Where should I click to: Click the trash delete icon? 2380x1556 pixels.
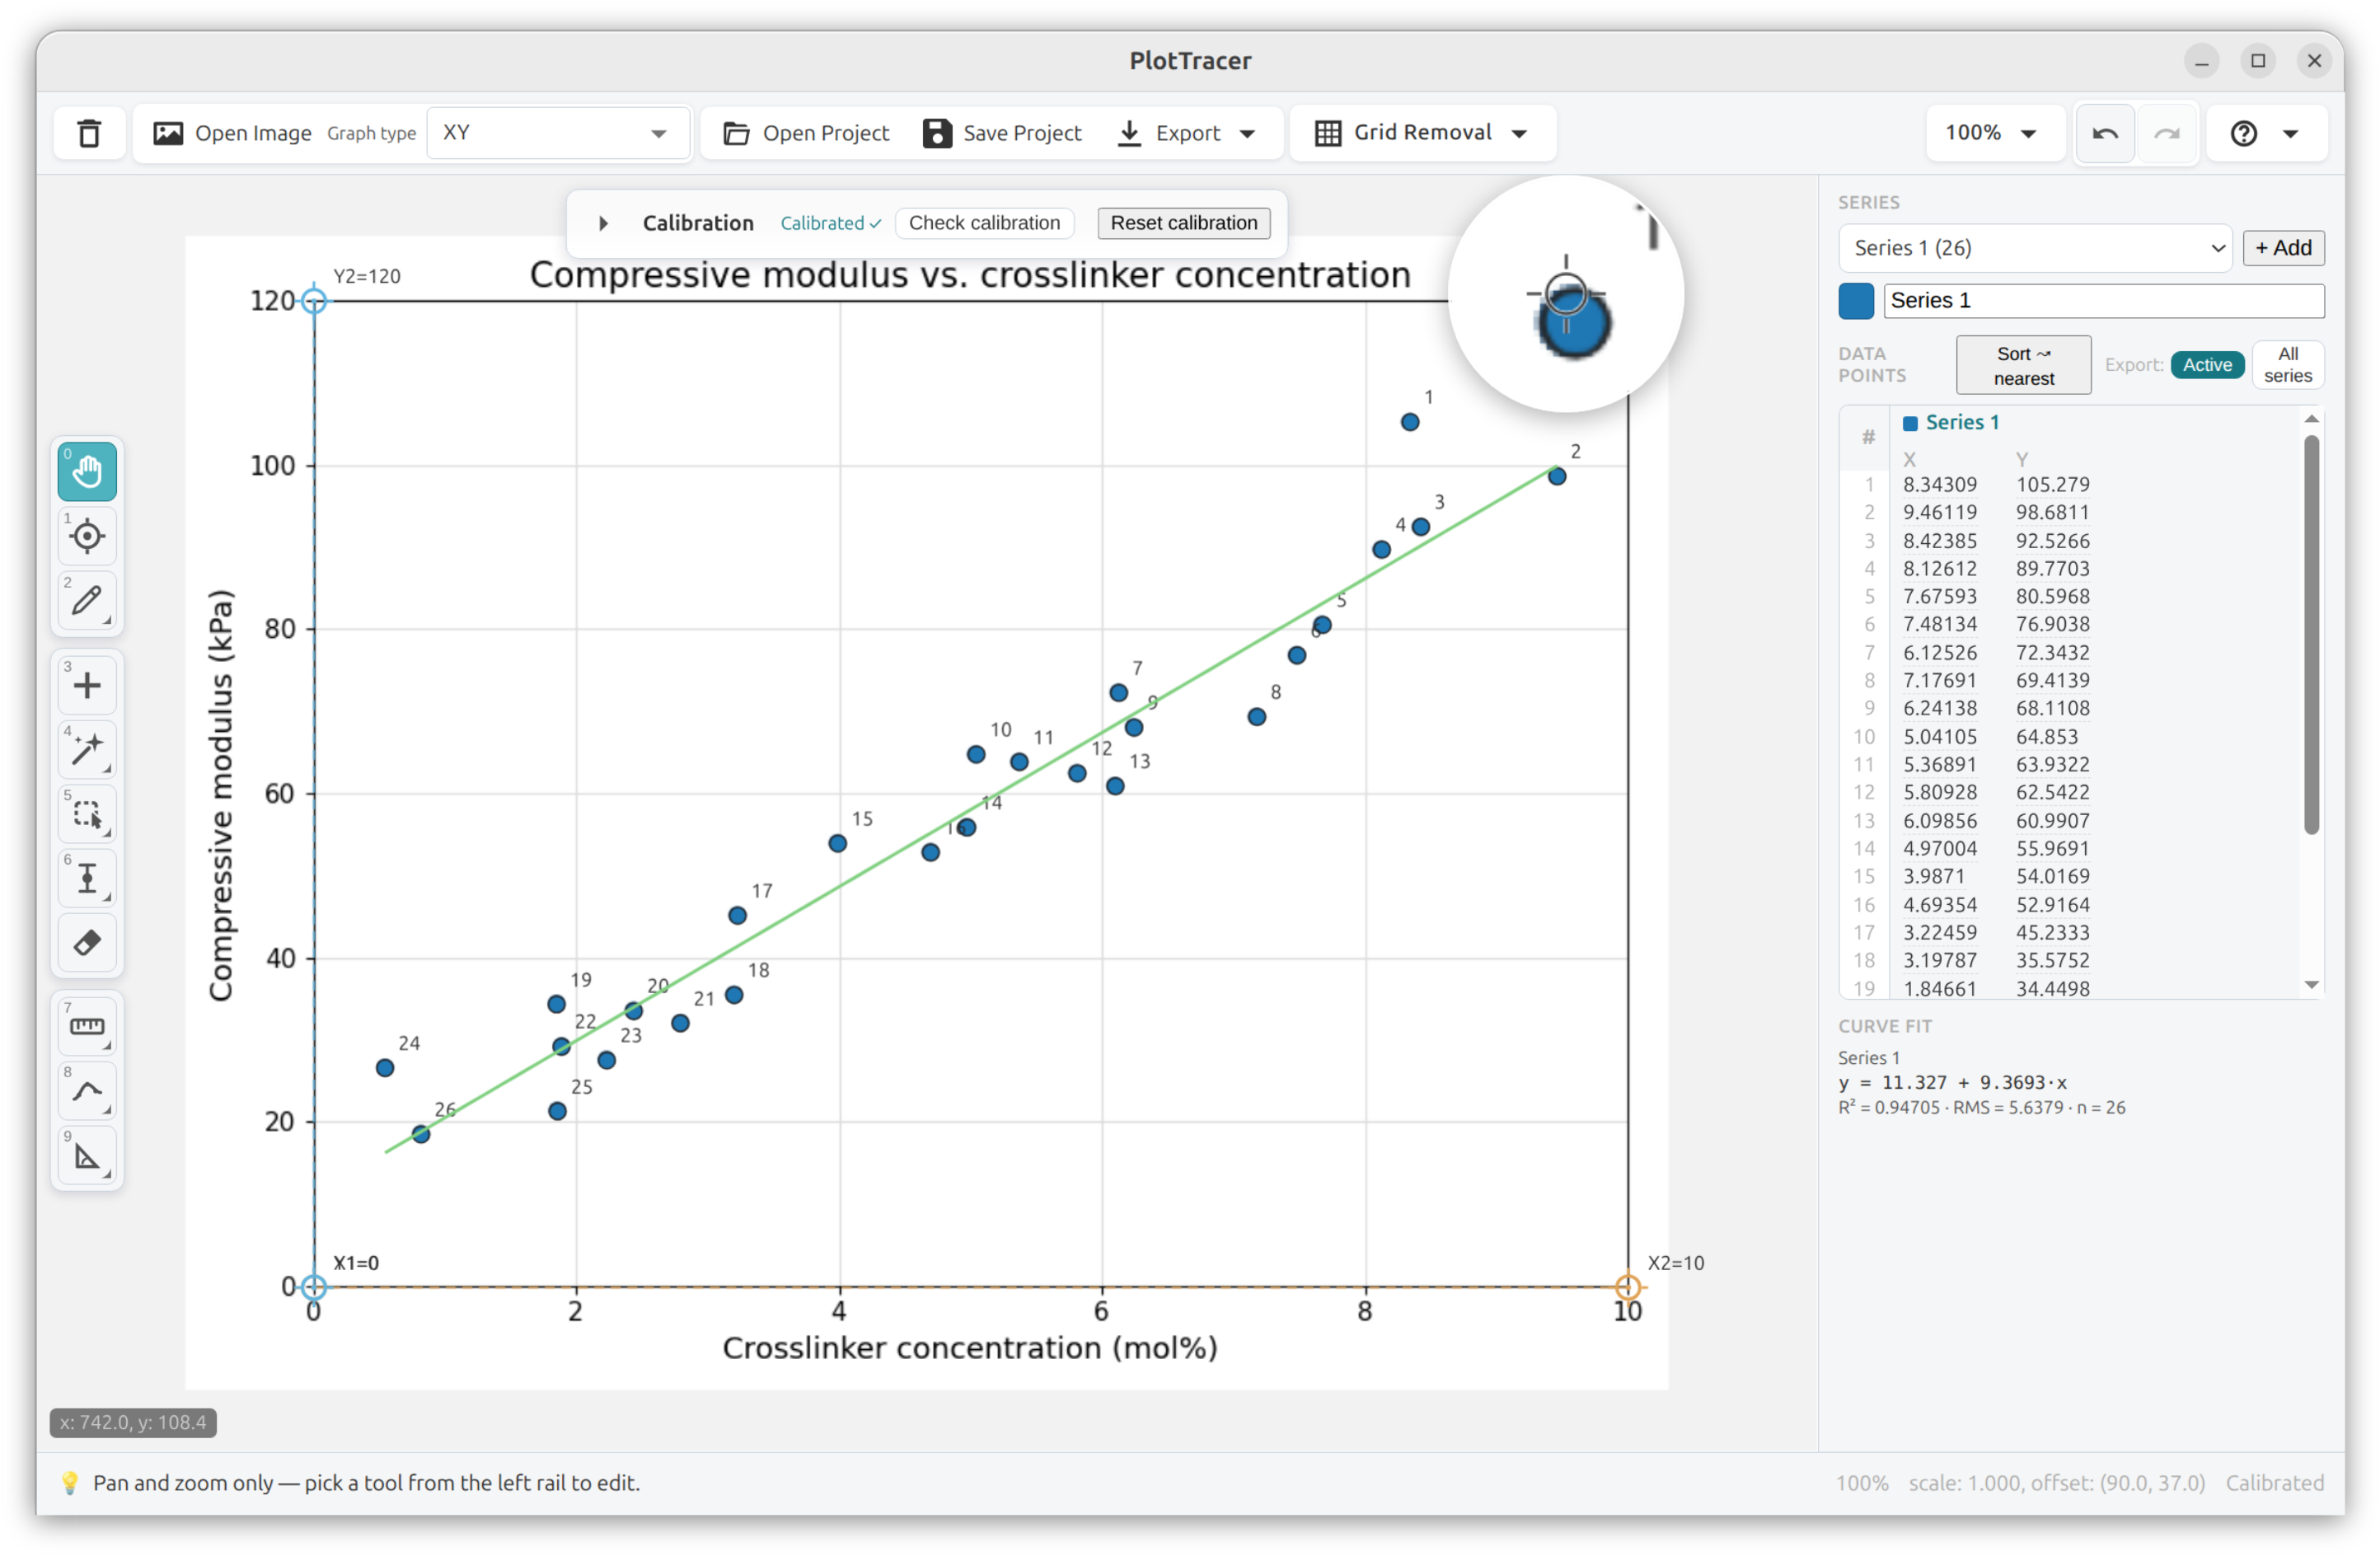[x=89, y=133]
